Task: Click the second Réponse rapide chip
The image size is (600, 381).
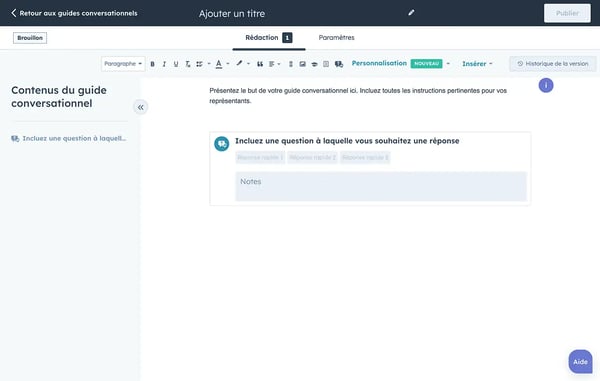Action: pyautogui.click(x=312, y=158)
